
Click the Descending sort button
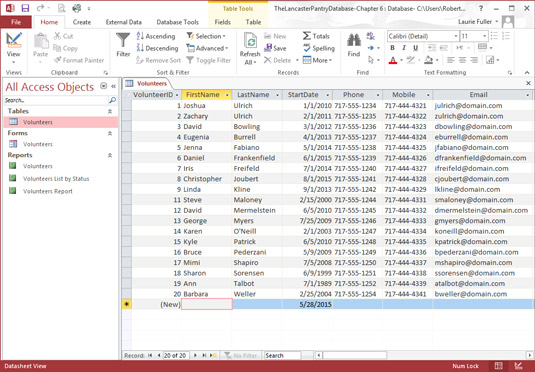pos(157,48)
